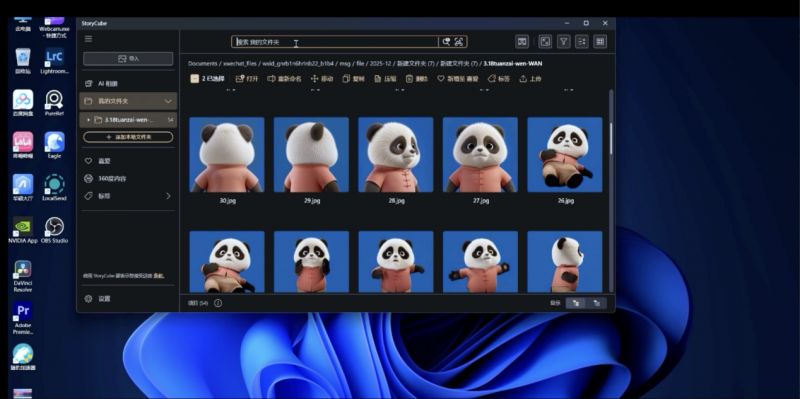Click the 添加本地文件夹 button
The width and height of the screenshot is (800, 399).
click(128, 137)
